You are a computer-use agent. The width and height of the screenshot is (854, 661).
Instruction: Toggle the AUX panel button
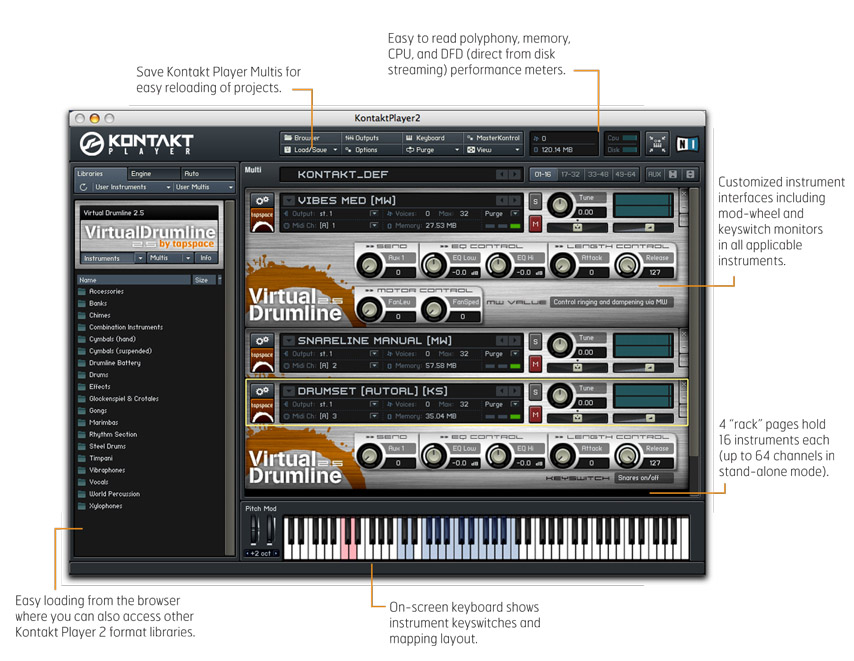click(x=654, y=174)
